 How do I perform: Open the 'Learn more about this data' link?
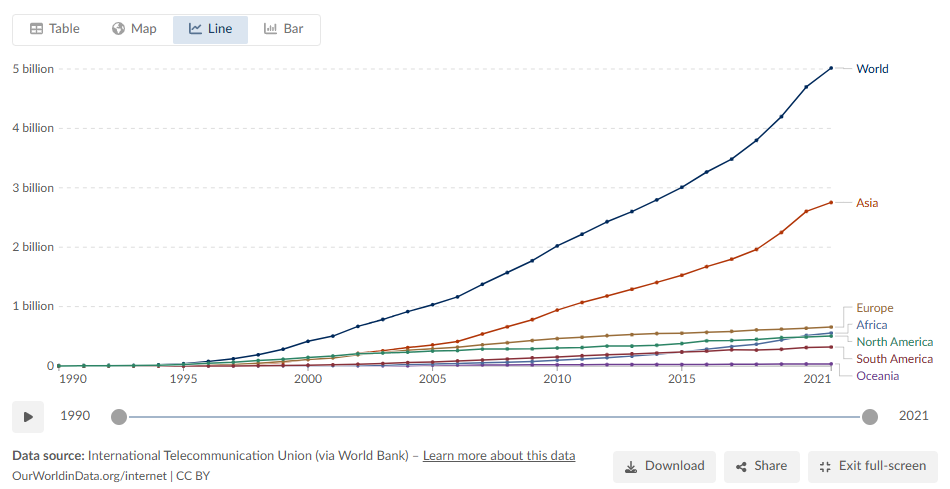[x=499, y=456]
